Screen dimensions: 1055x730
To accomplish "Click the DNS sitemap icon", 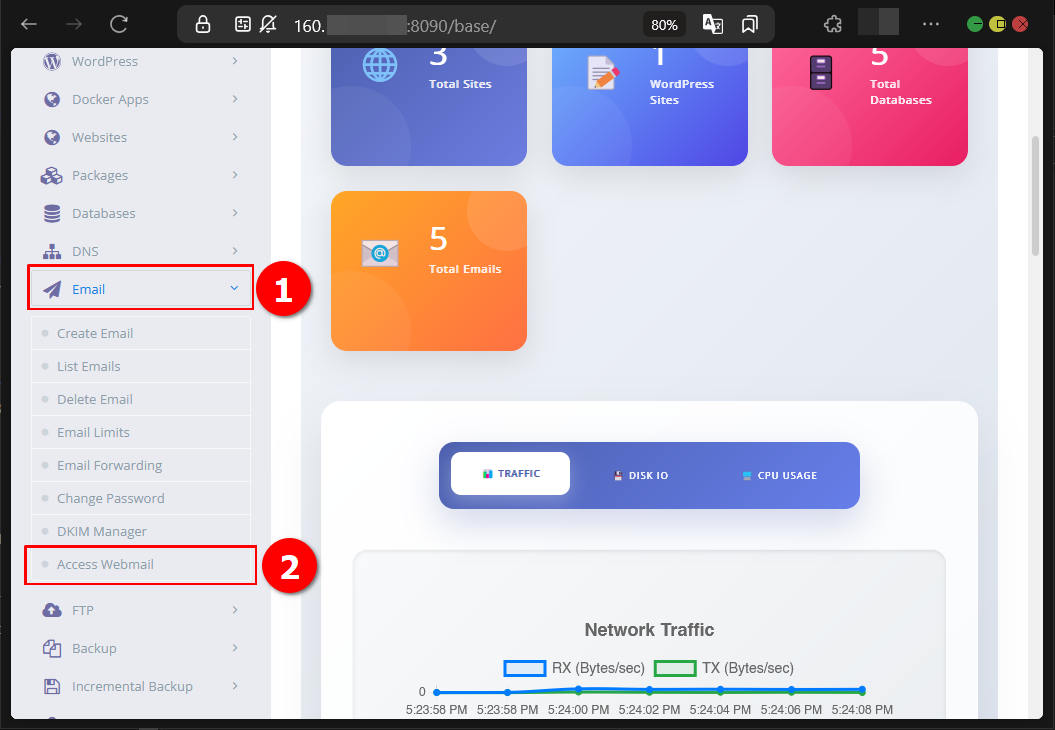I will coord(52,252).
